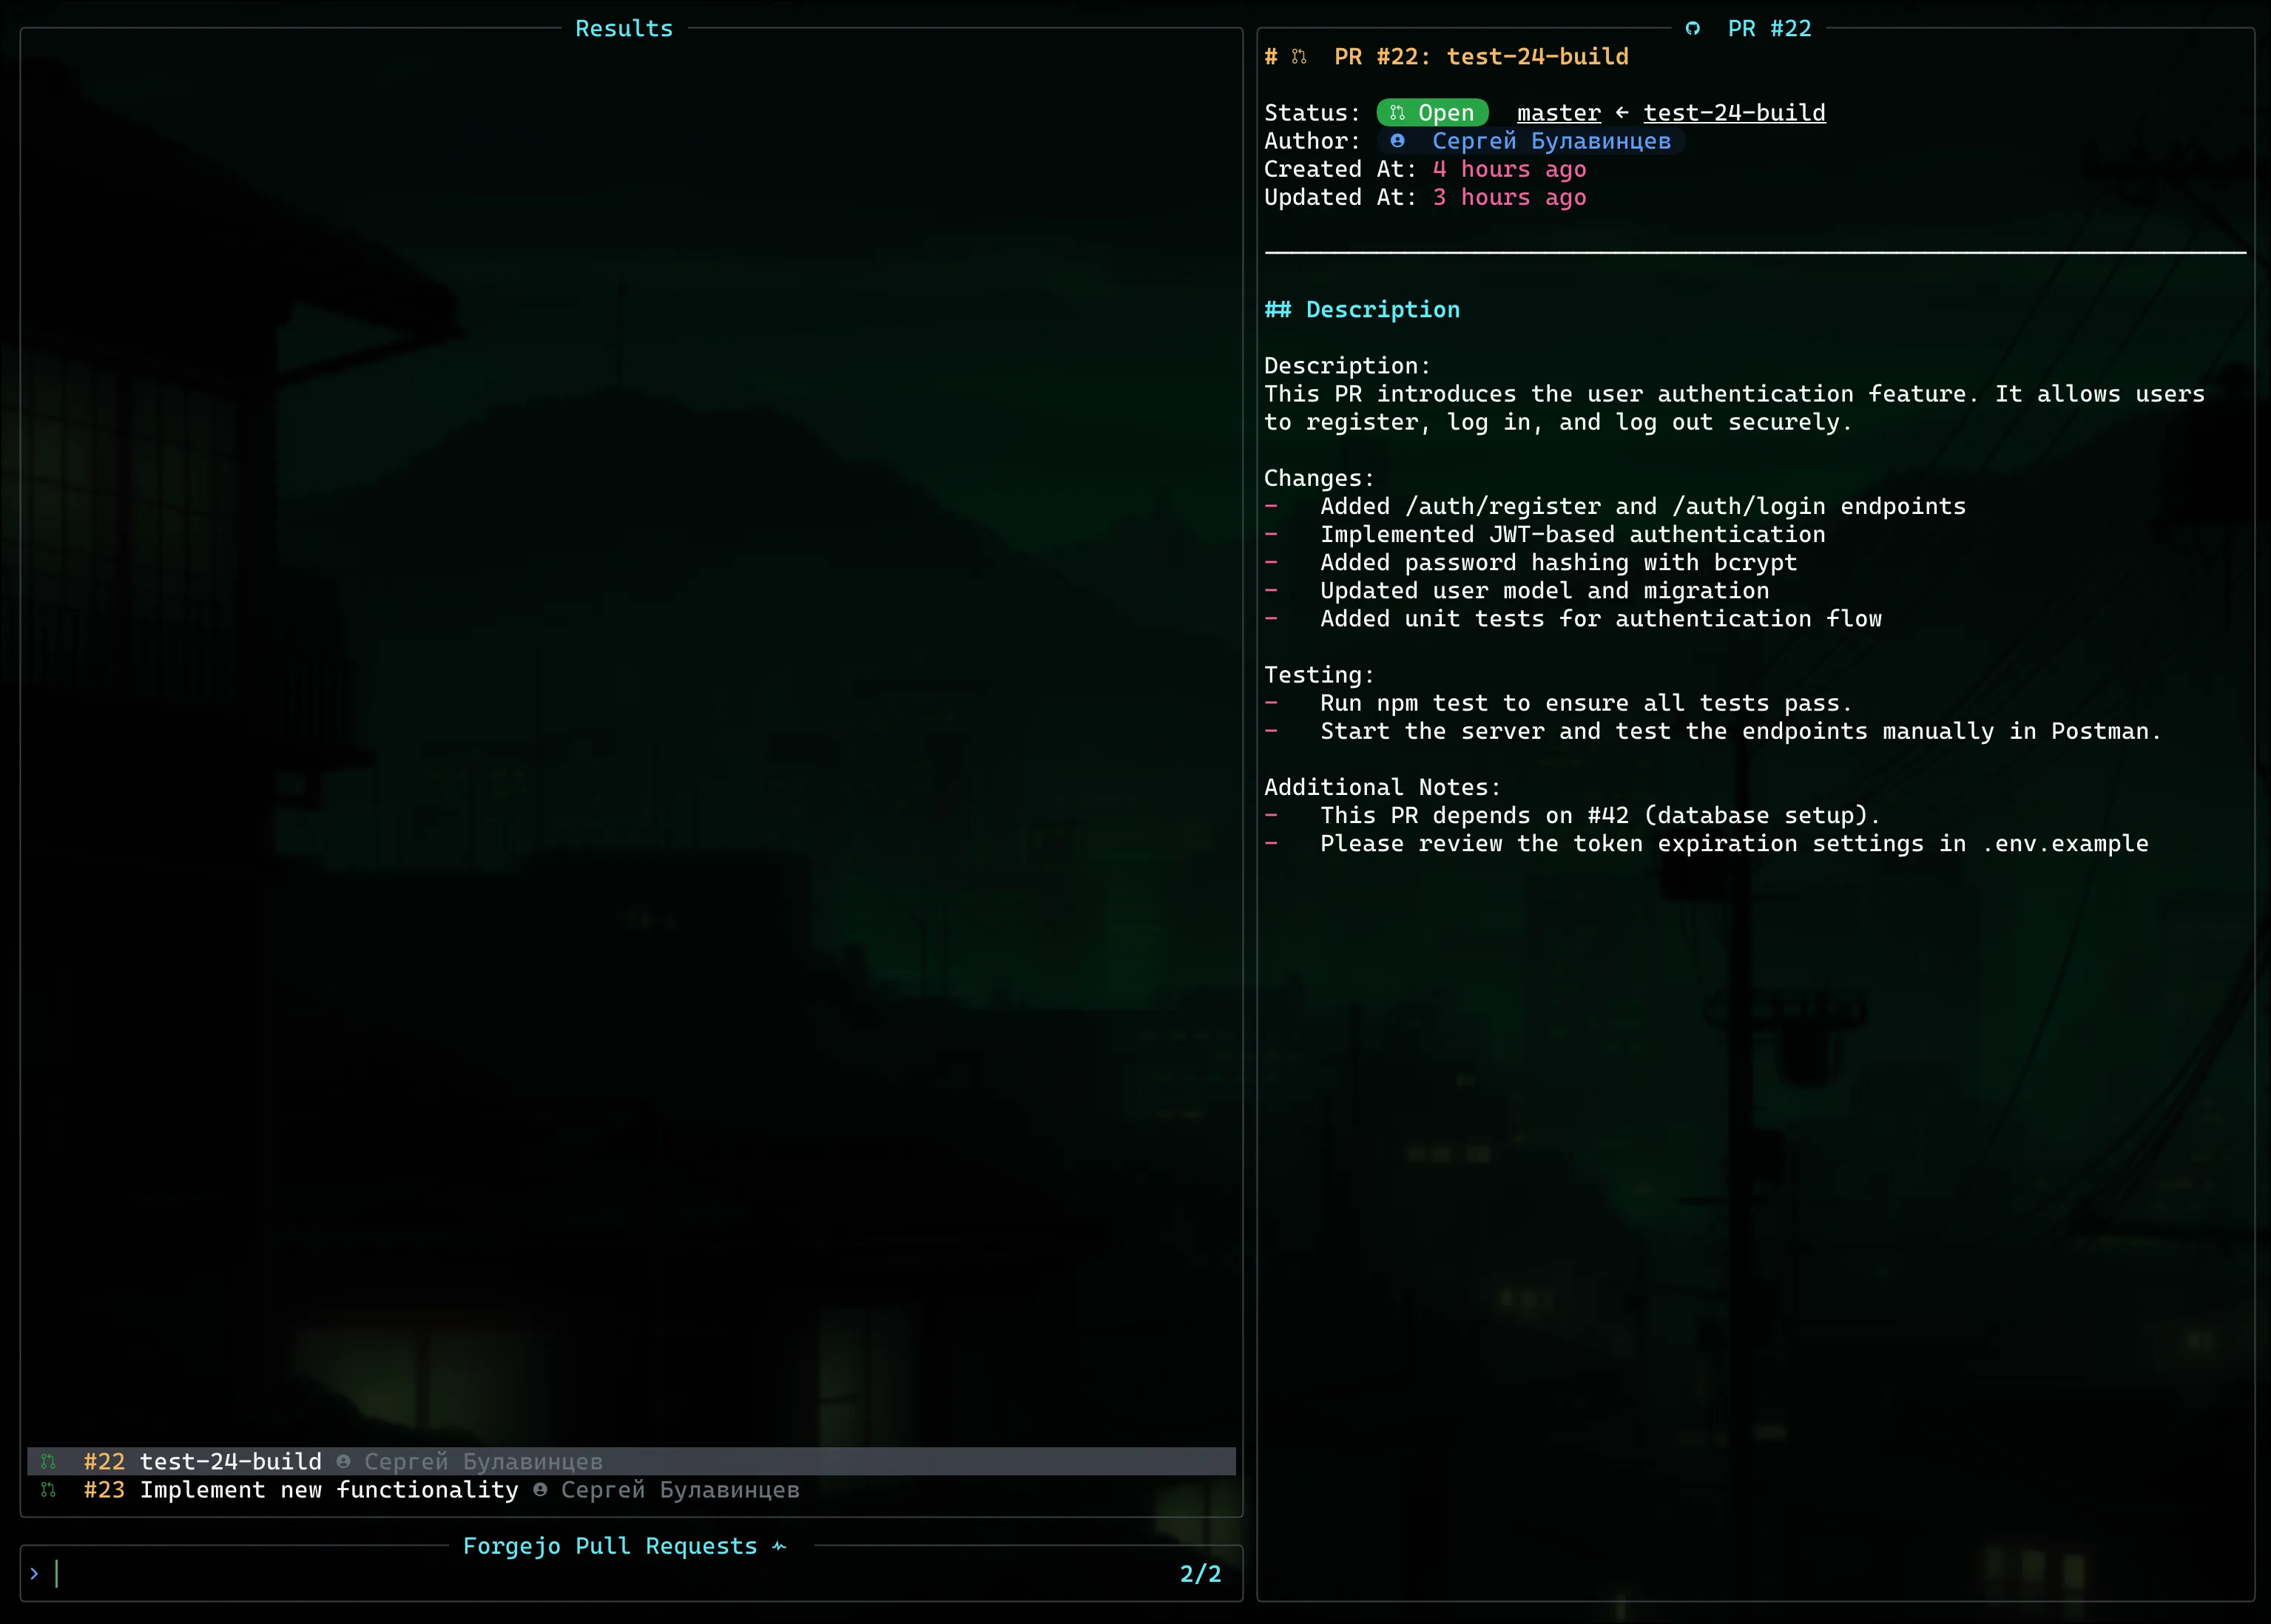Click the prompt chevron in search box

pos(34,1574)
